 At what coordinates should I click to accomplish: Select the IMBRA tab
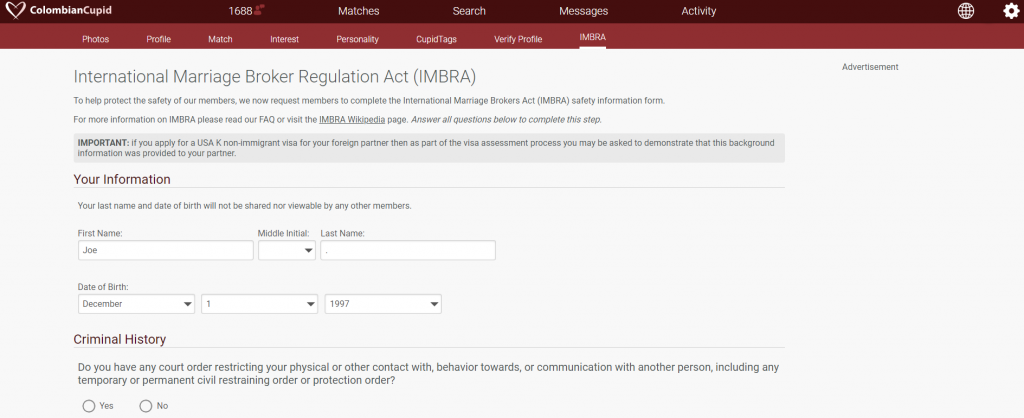pos(592,37)
